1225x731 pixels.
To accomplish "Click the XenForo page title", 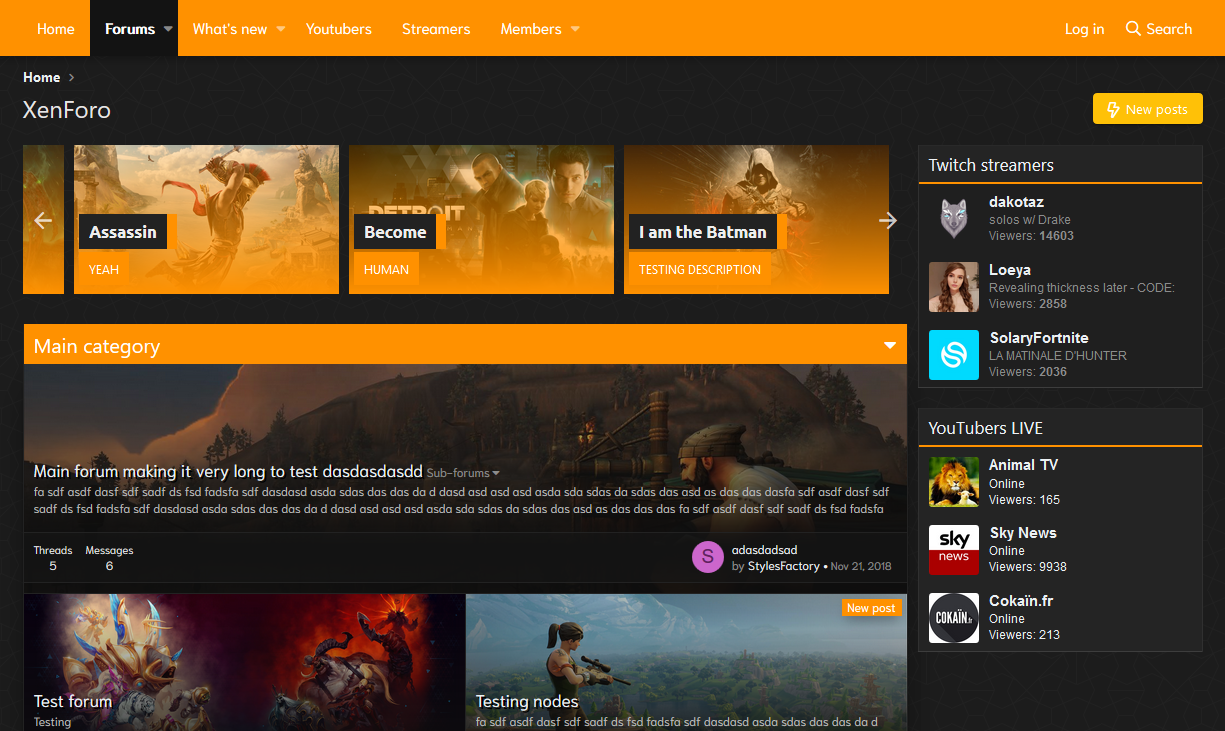I will [x=67, y=110].
